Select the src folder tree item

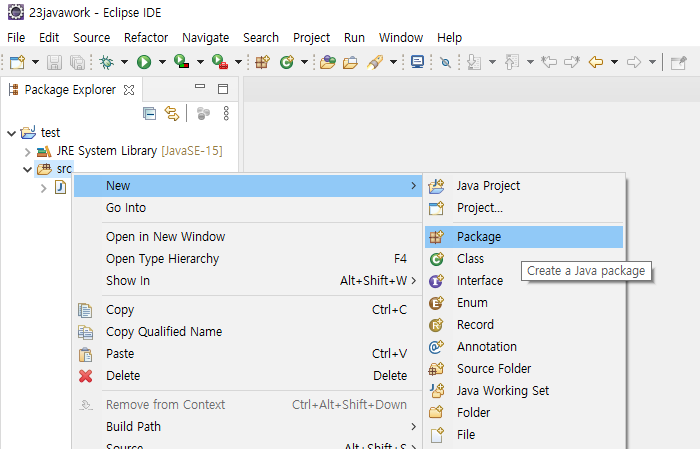tap(54, 169)
